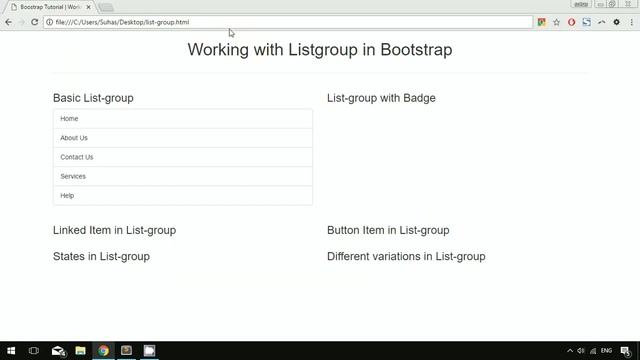
Task: Switch to Chrome on the taskbar
Action: point(103,351)
